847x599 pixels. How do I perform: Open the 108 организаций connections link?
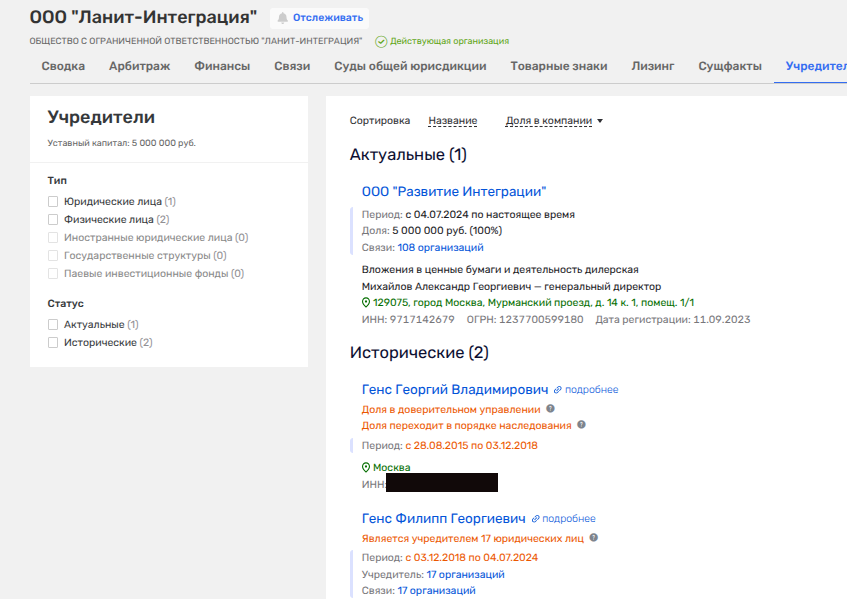click(x=440, y=247)
